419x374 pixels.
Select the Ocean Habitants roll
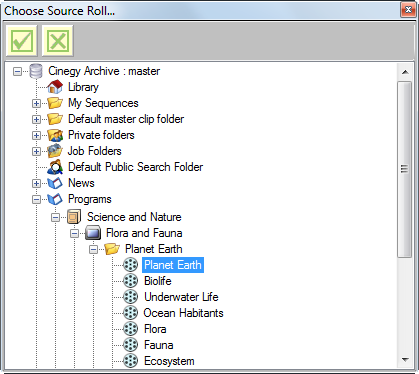point(183,313)
